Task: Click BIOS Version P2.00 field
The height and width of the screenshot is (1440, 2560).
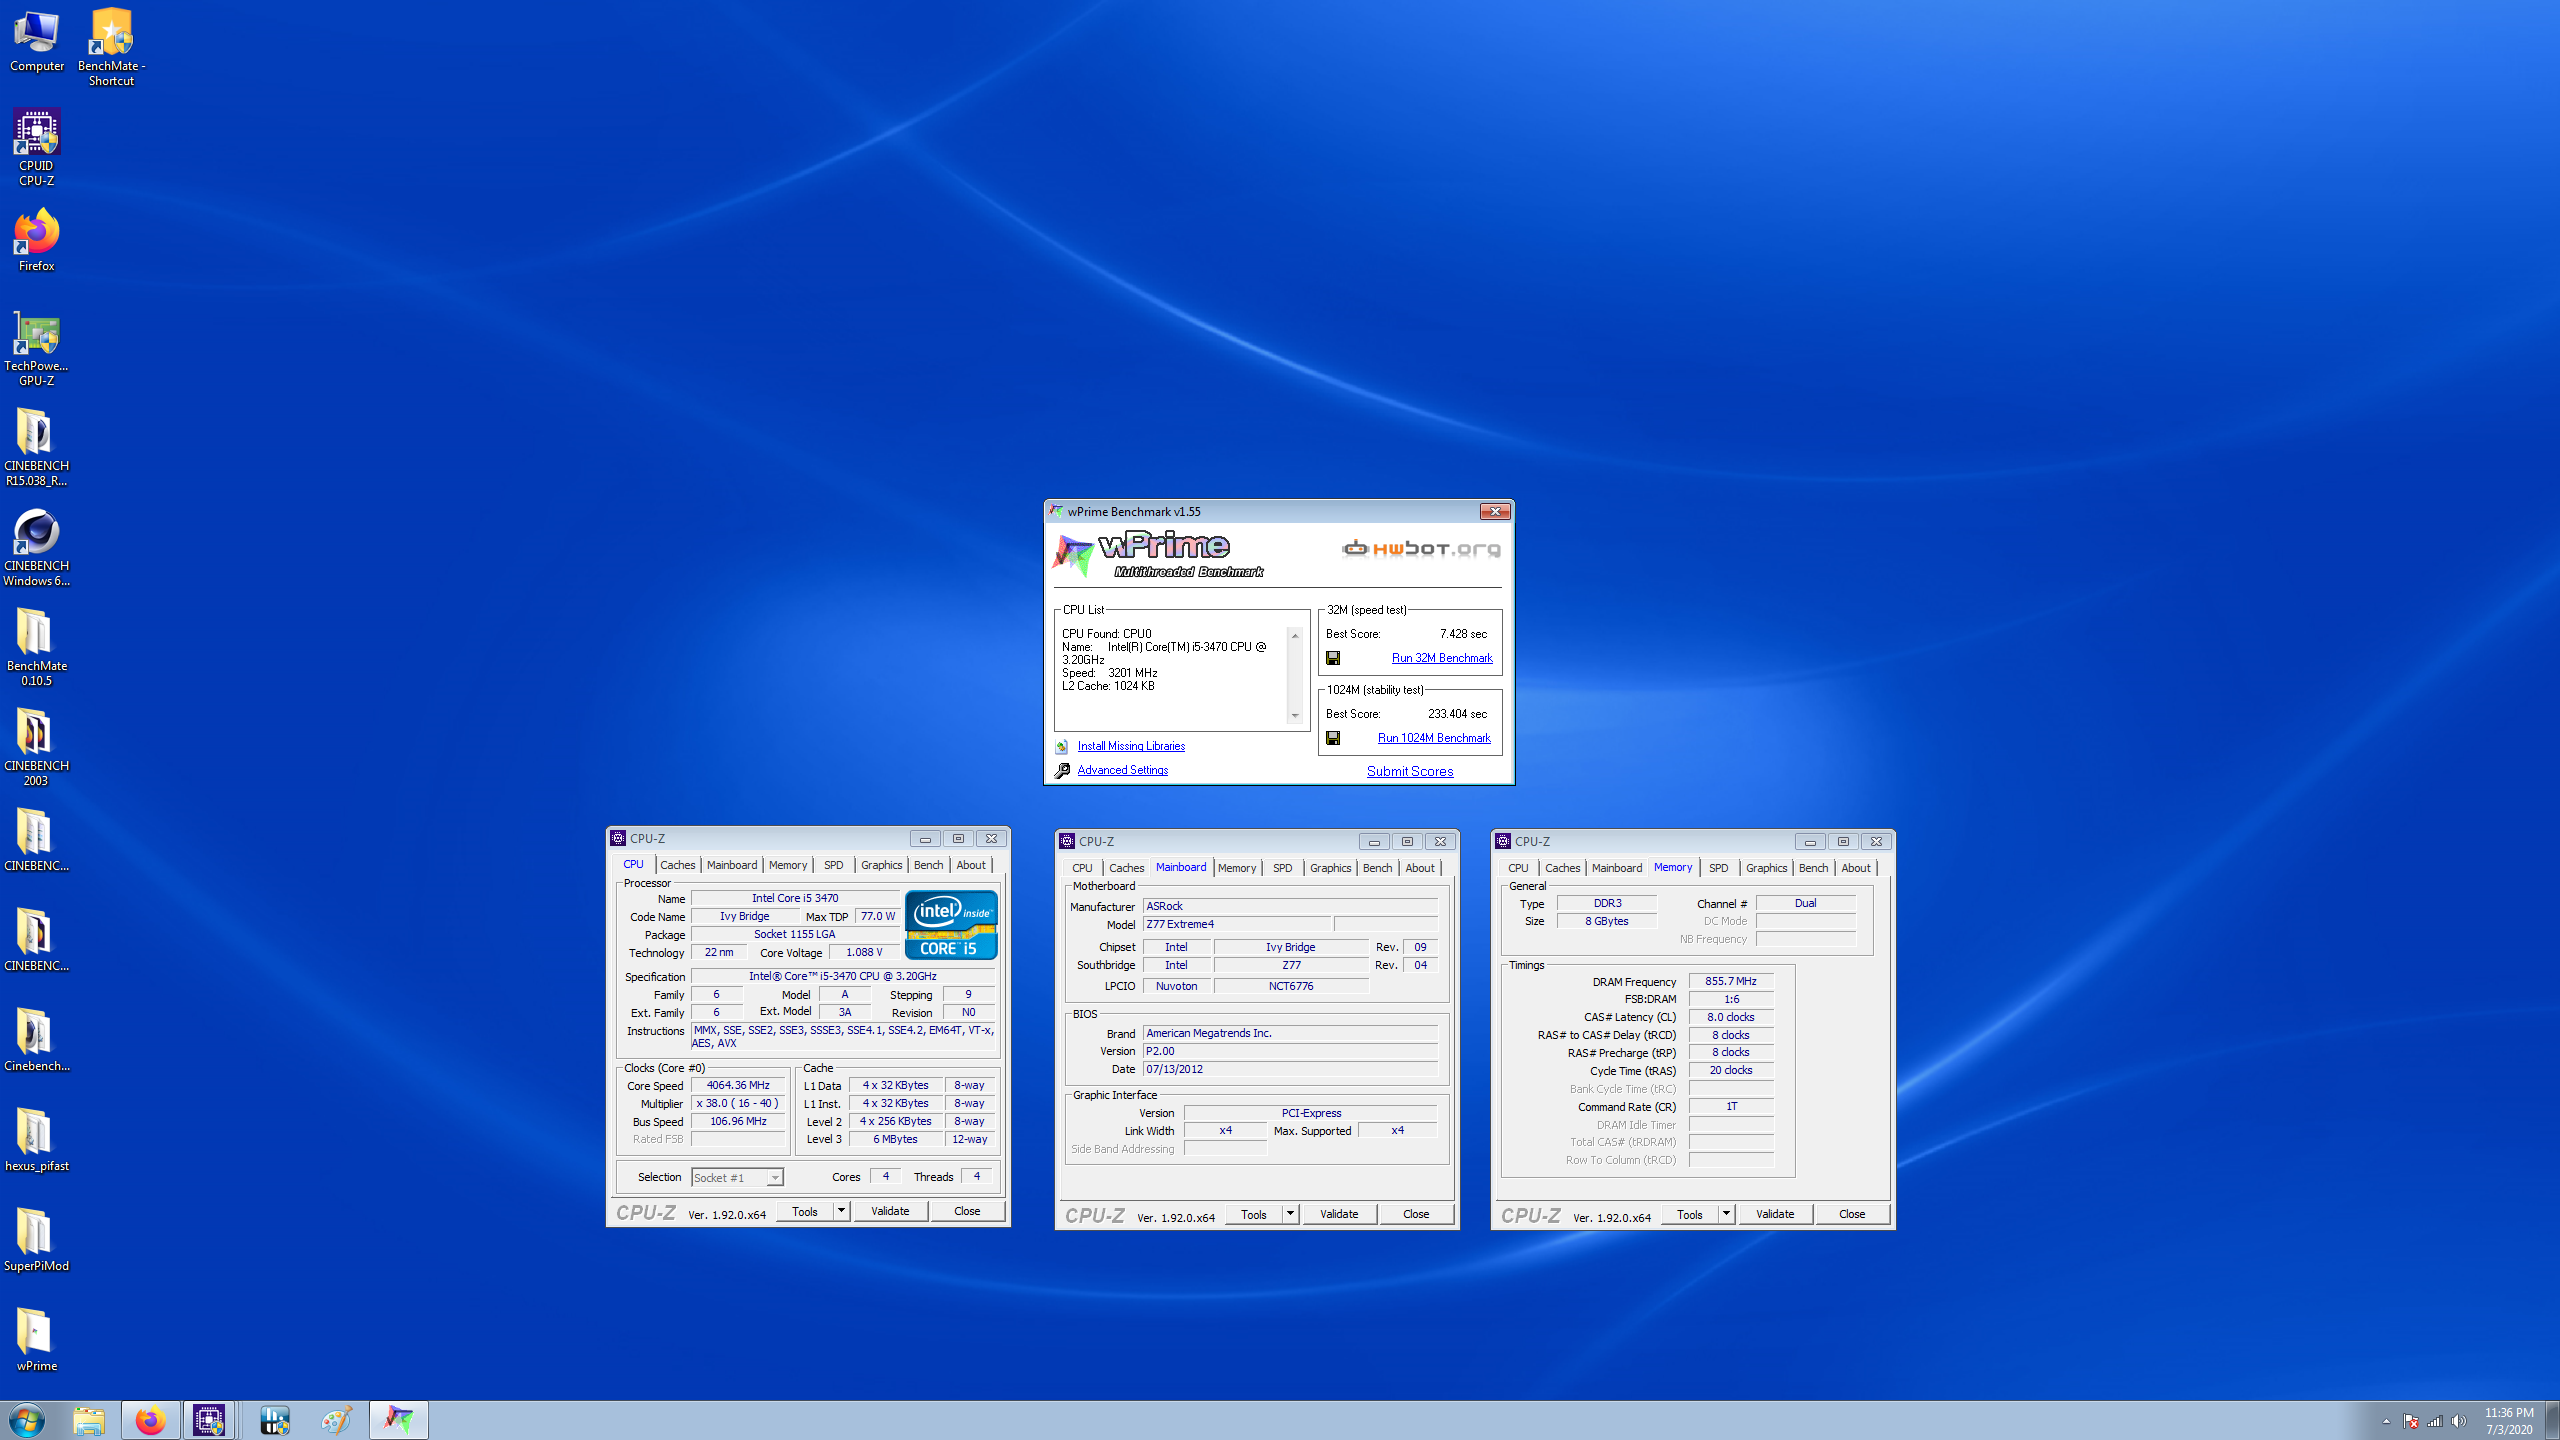Action: coord(1291,1051)
